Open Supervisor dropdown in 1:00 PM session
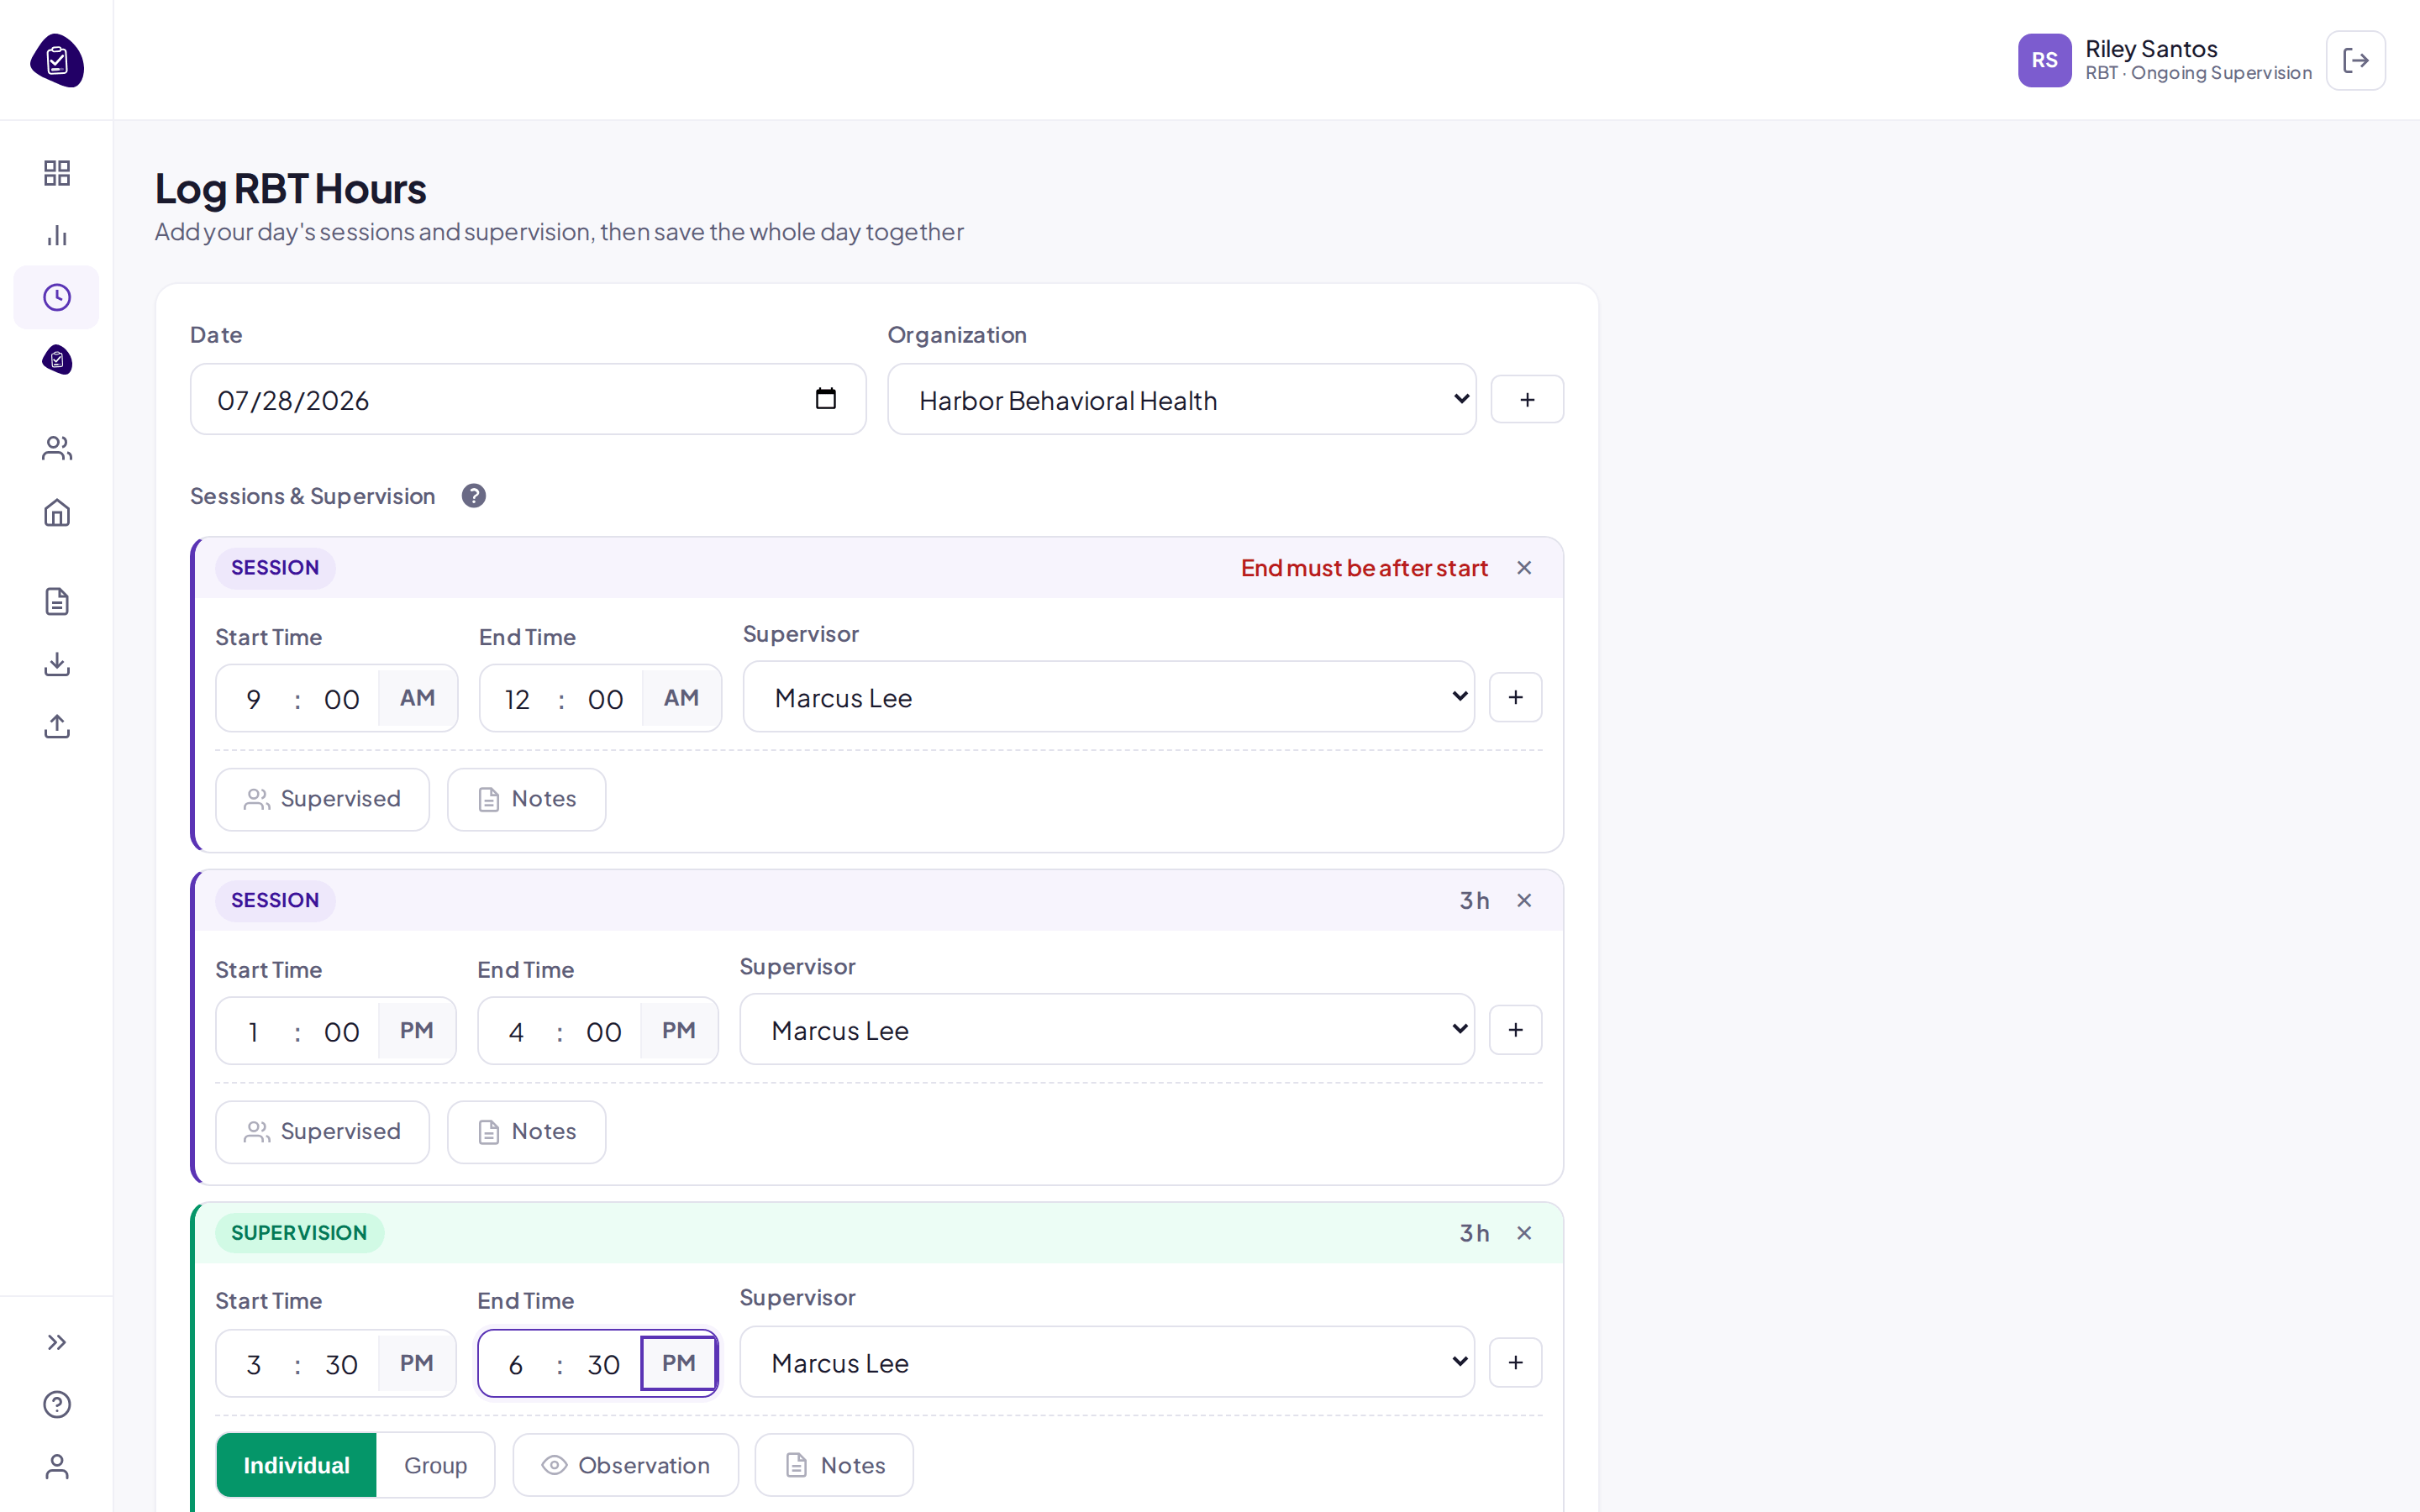2420x1512 pixels. tap(1106, 1030)
